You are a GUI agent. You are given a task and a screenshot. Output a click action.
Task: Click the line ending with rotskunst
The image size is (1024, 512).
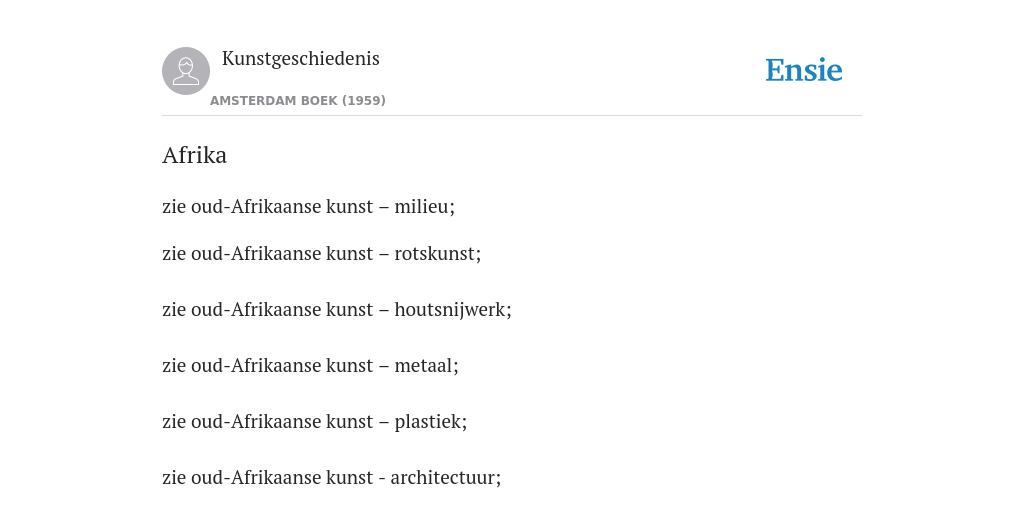point(321,253)
